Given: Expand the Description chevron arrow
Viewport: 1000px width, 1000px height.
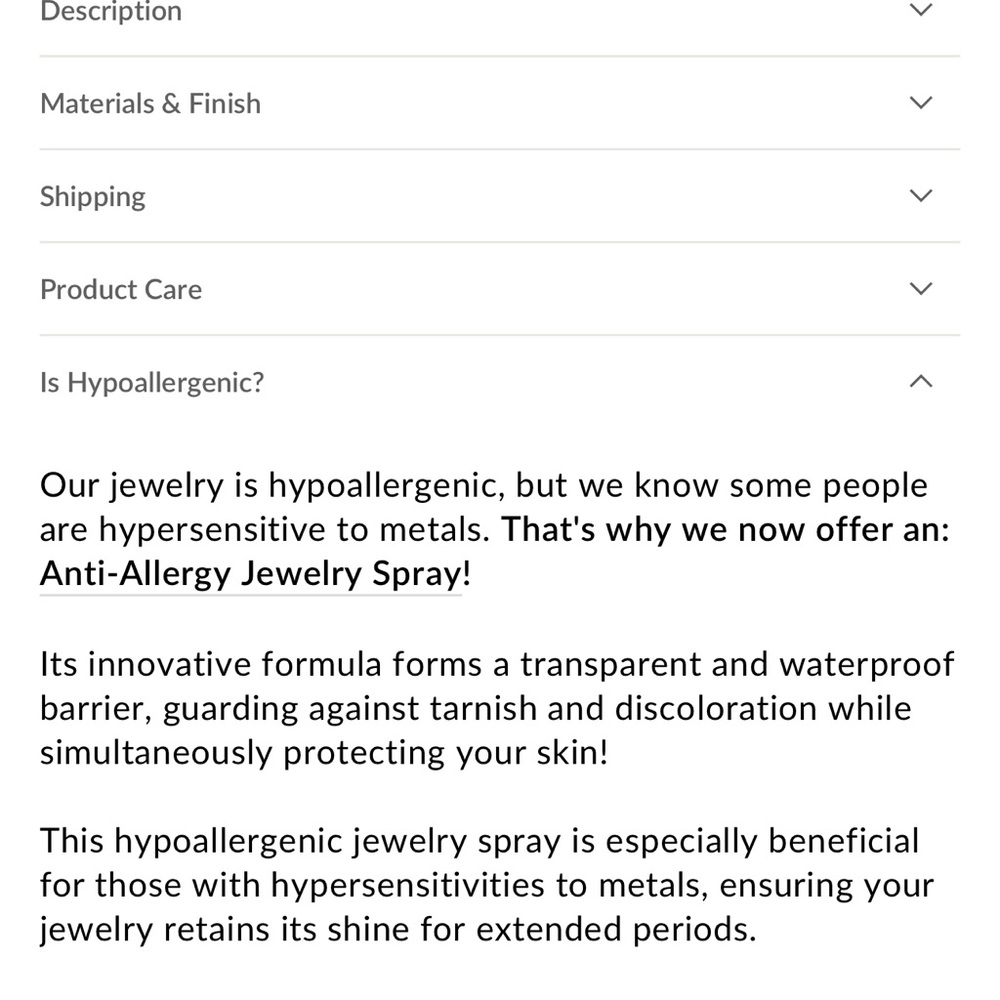Looking at the screenshot, I should click(x=920, y=10).
